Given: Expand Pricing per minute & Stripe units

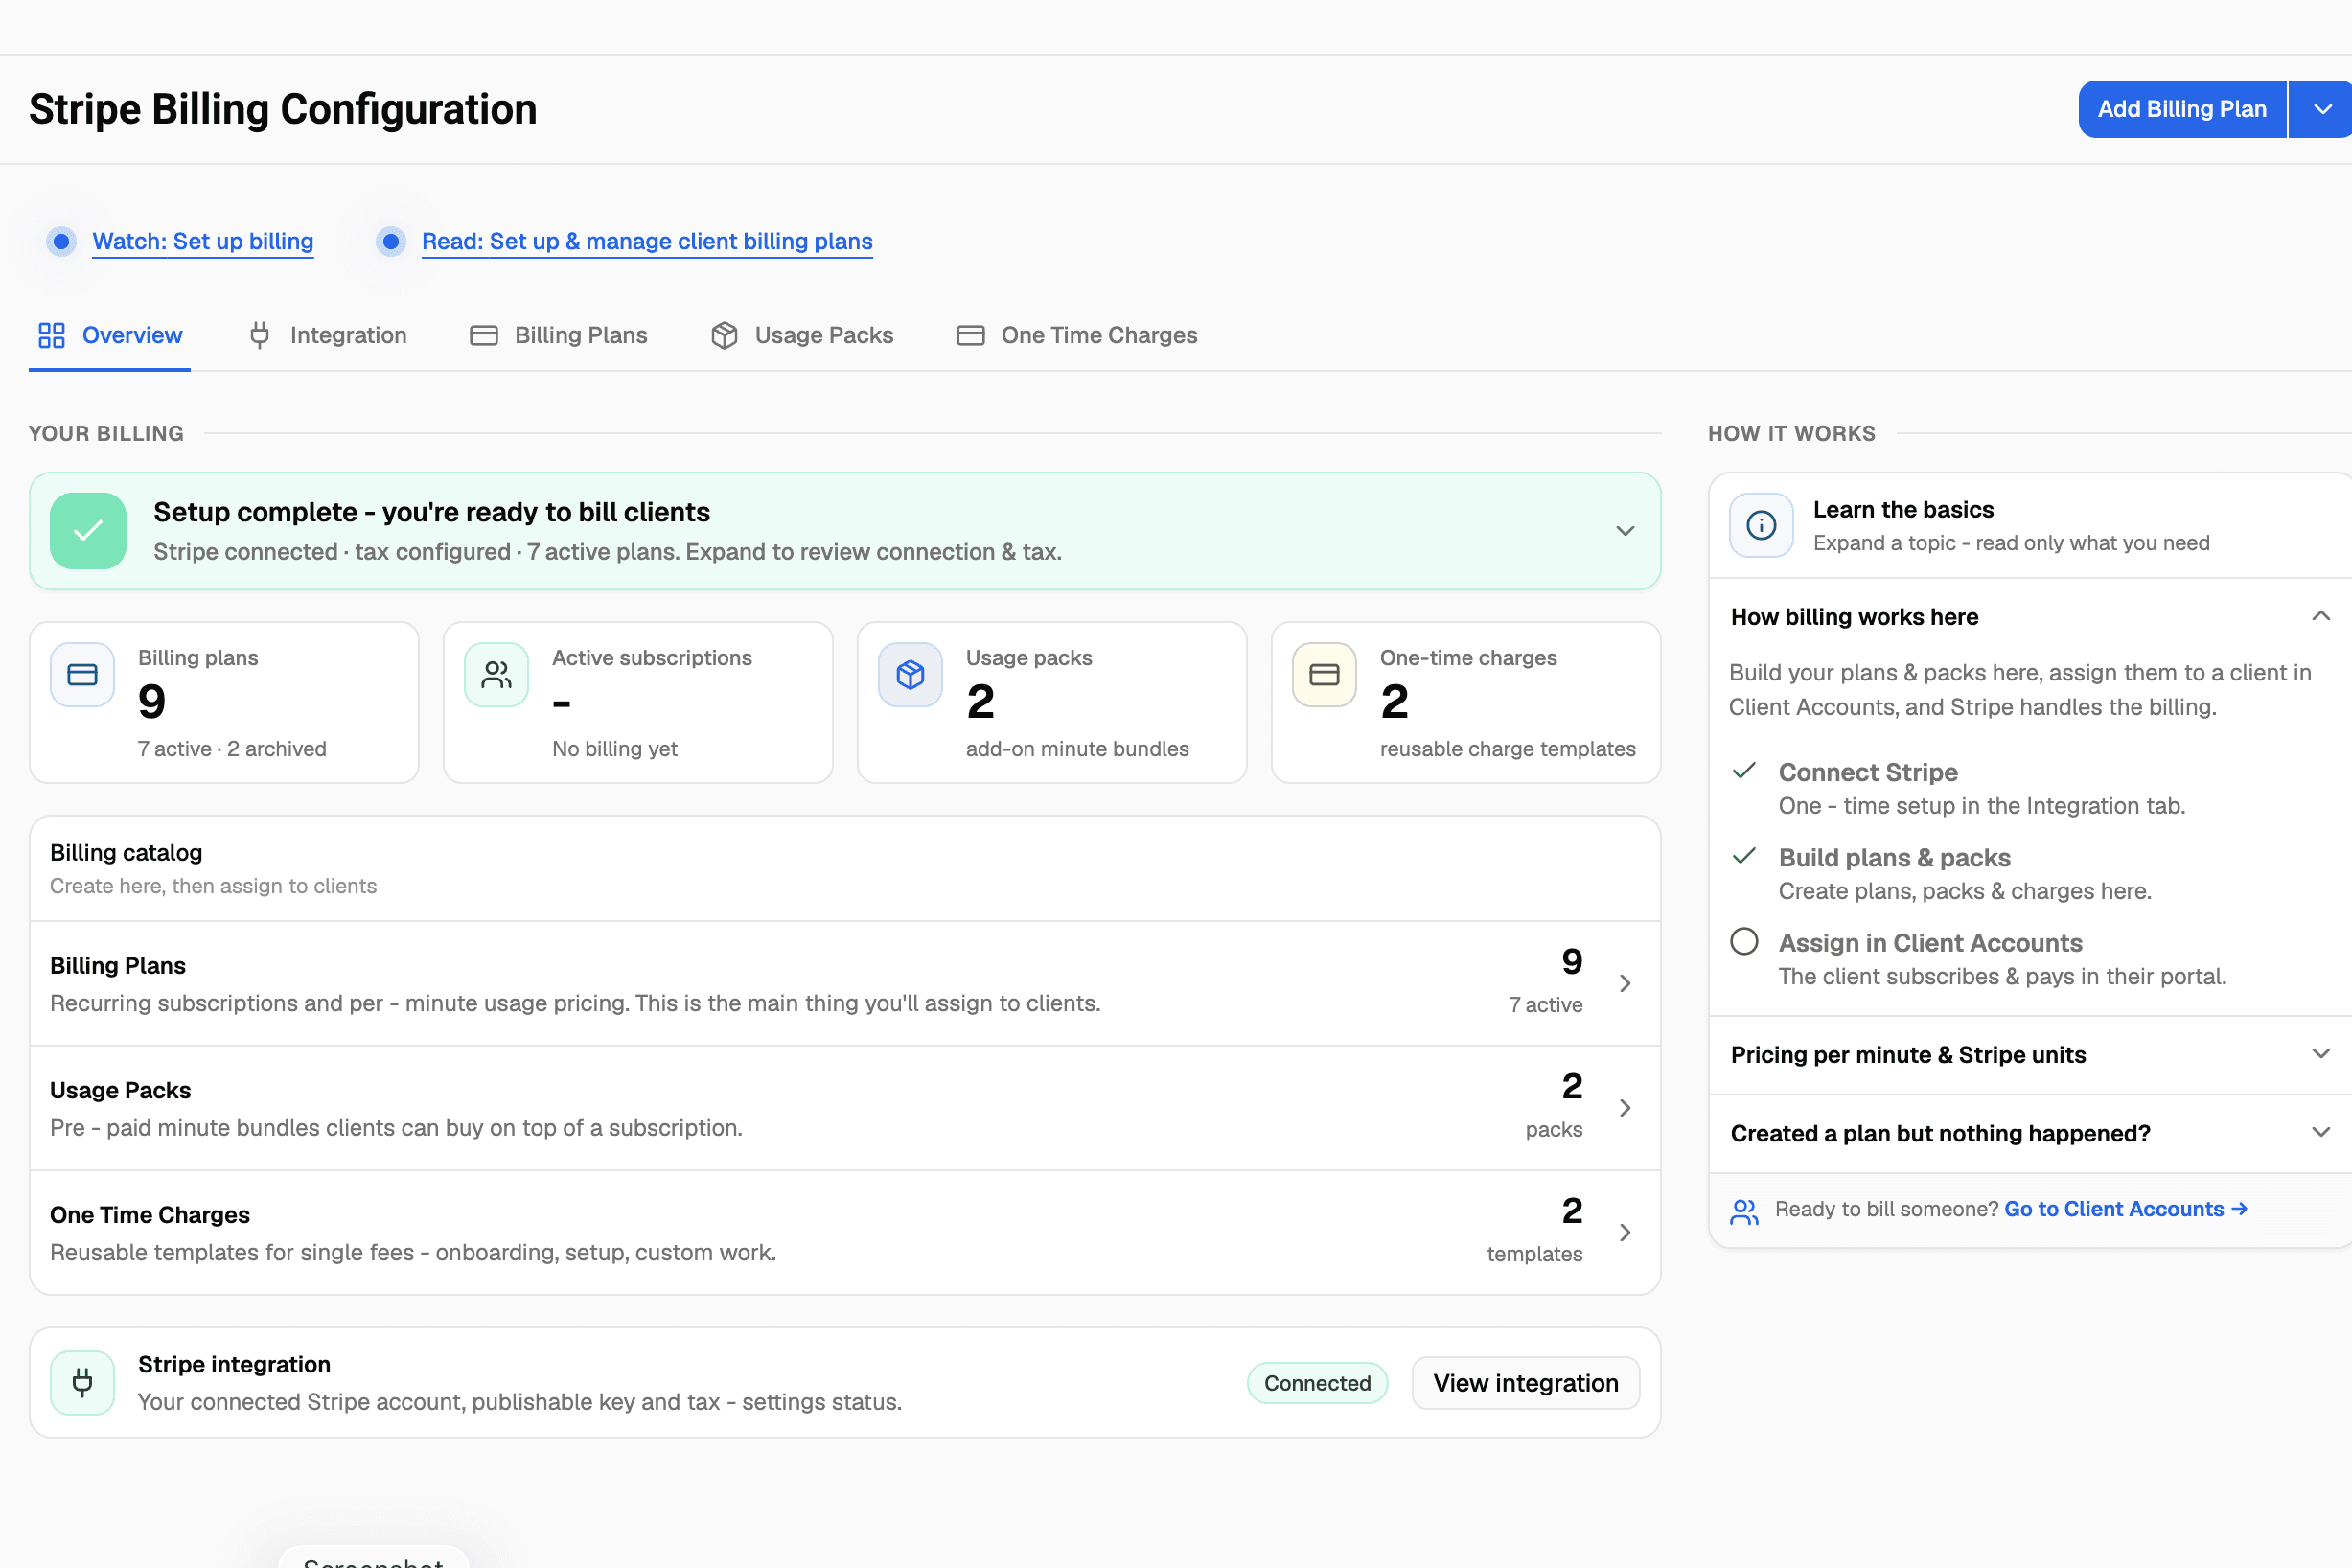Looking at the screenshot, I should (x=2321, y=1054).
